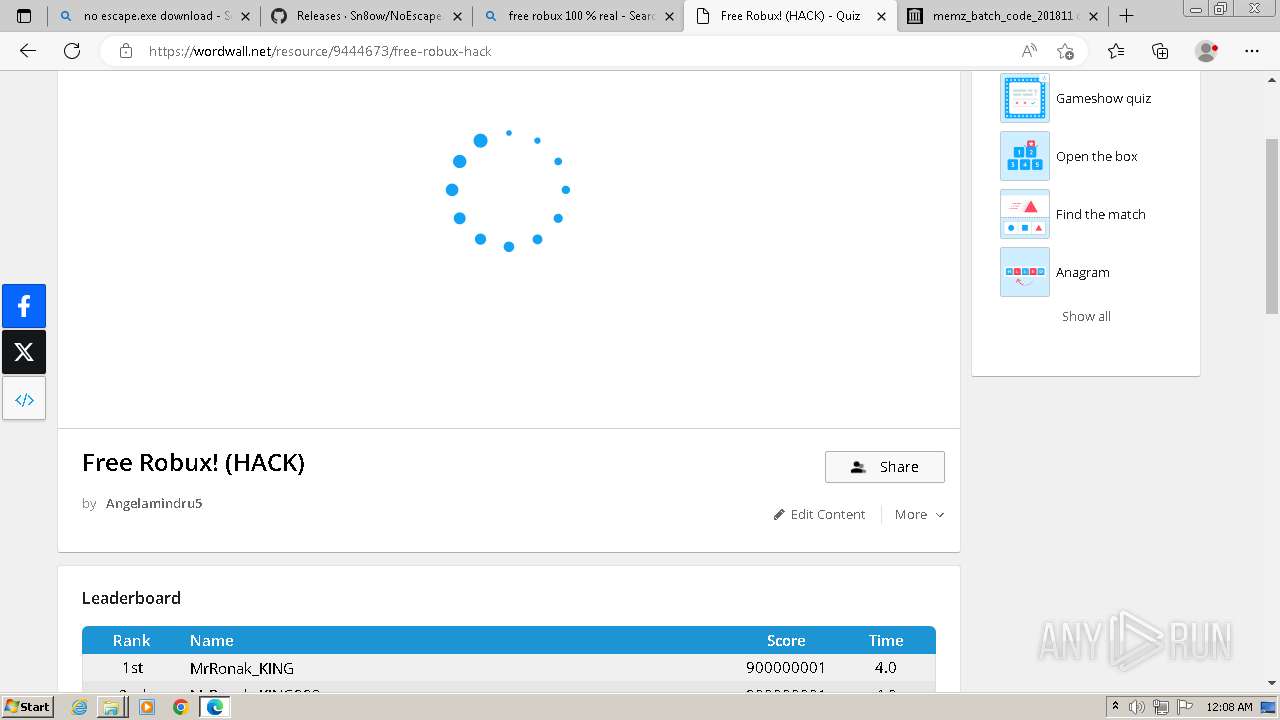
Task: Click the address bar URL
Action: [x=320, y=51]
